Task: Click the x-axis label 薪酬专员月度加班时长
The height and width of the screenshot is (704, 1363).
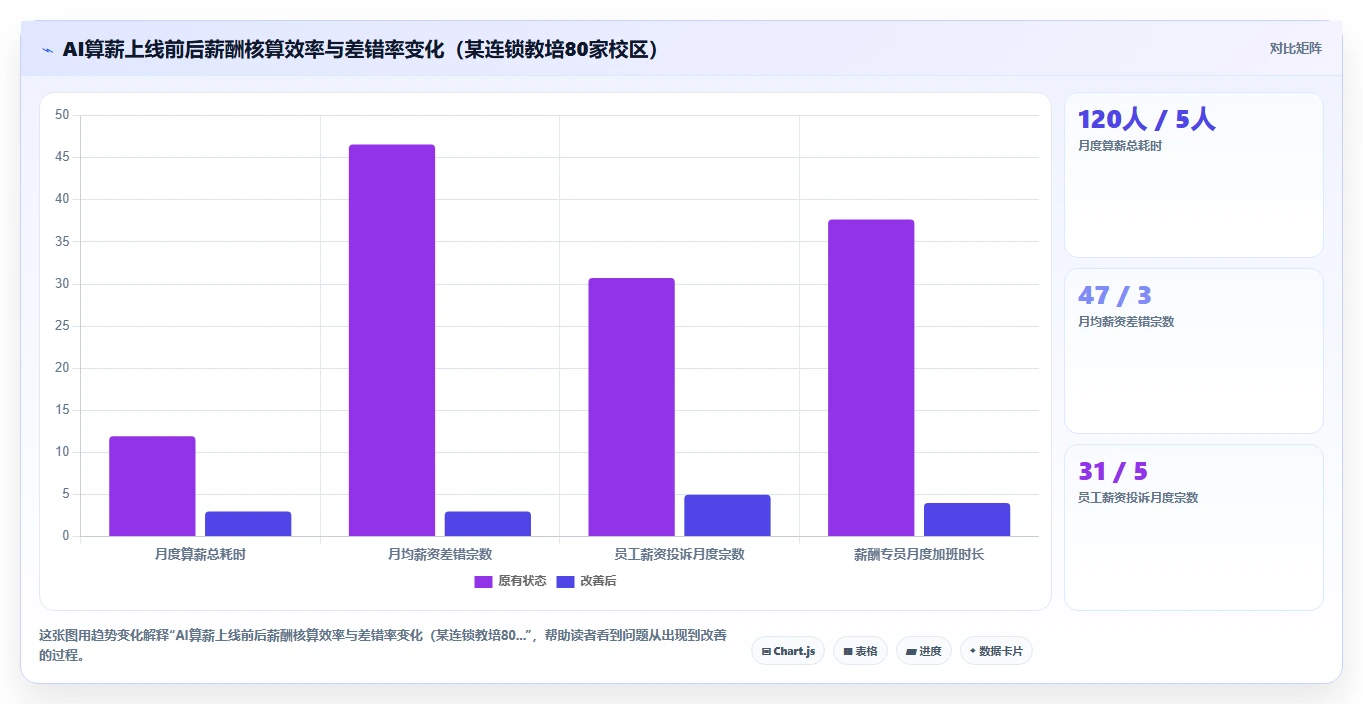Action: pos(919,554)
